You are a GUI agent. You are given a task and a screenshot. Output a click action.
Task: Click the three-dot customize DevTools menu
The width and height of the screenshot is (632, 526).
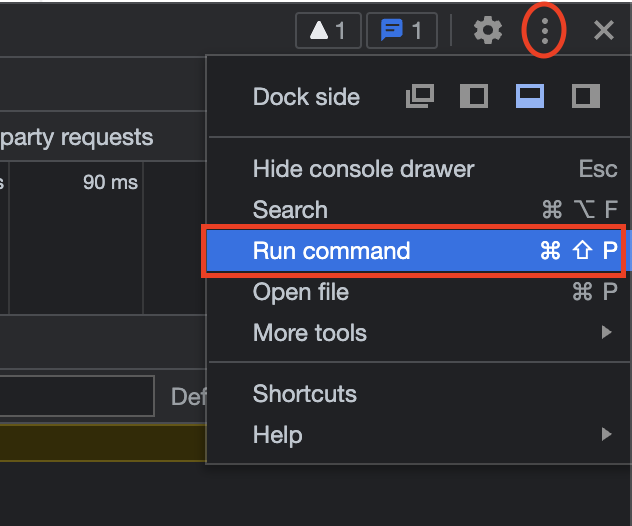545,31
